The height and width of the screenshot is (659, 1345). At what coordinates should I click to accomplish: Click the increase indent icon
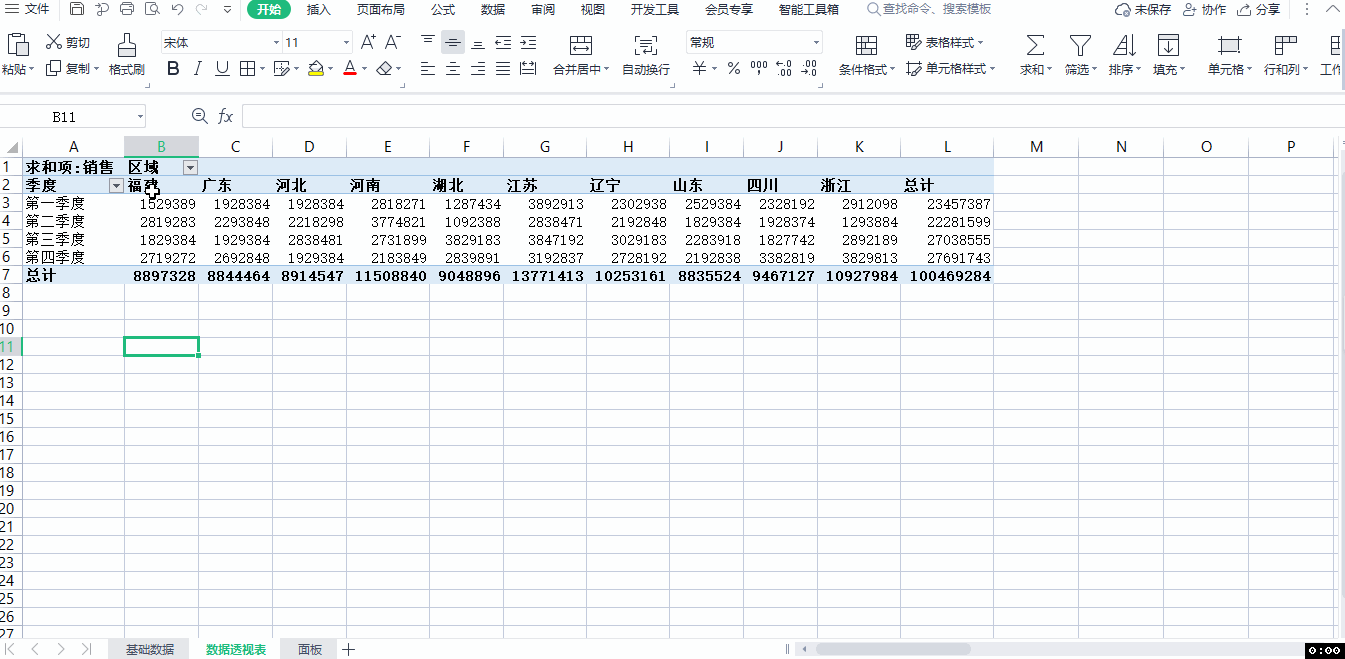528,42
